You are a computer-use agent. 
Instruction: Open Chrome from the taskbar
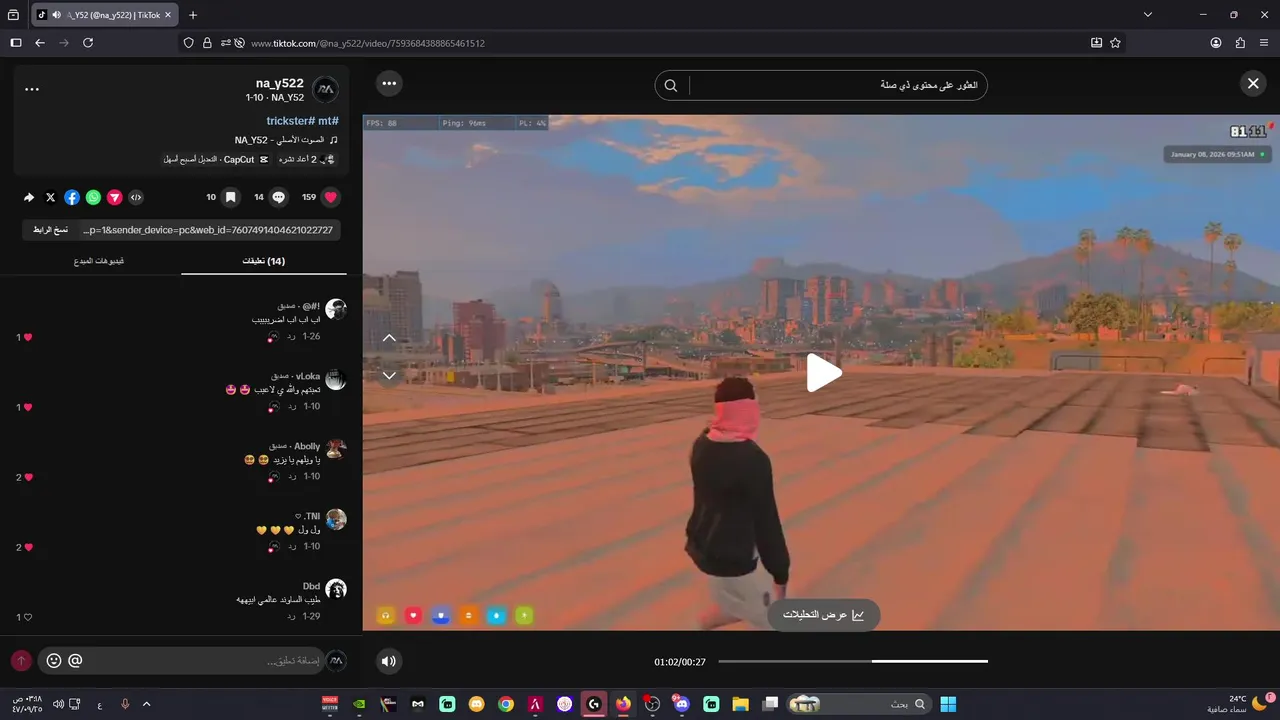506,704
